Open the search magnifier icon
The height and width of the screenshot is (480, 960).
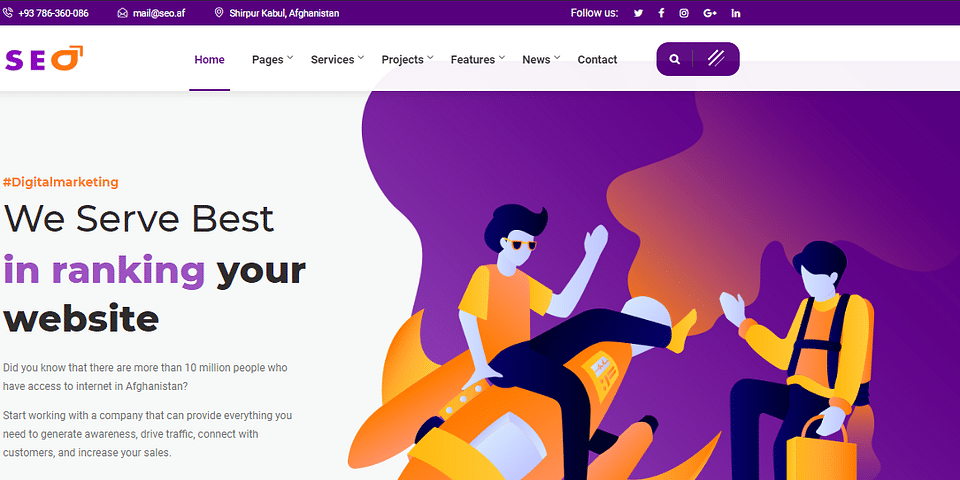[675, 59]
